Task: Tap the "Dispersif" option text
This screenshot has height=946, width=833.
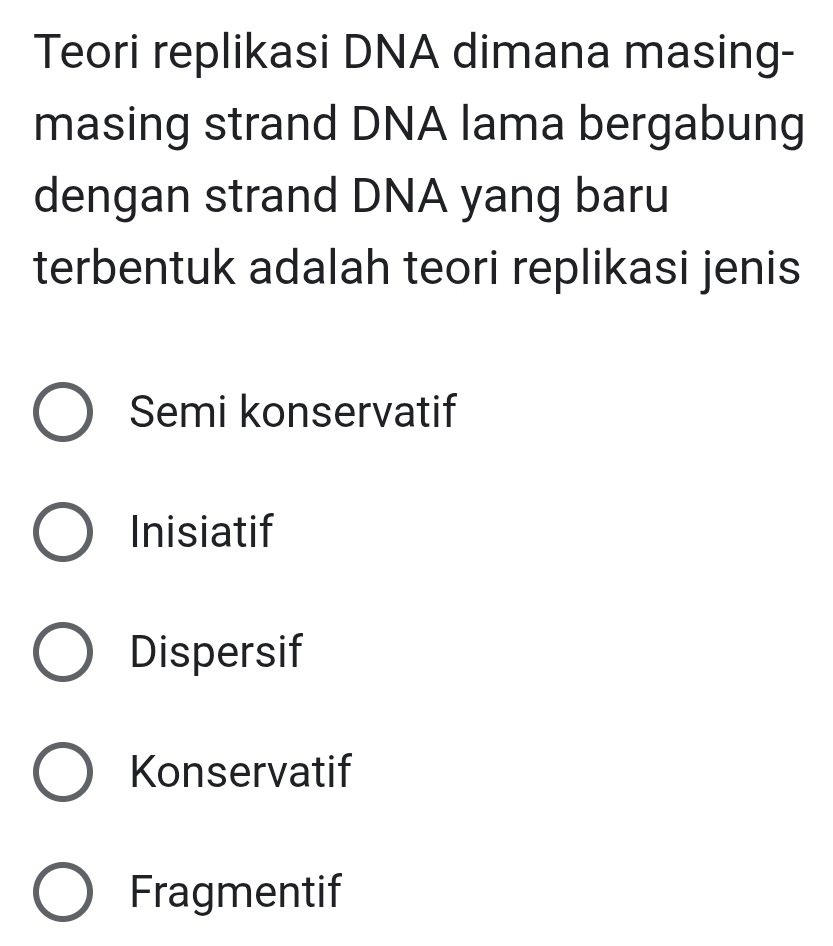Action: click(x=216, y=651)
